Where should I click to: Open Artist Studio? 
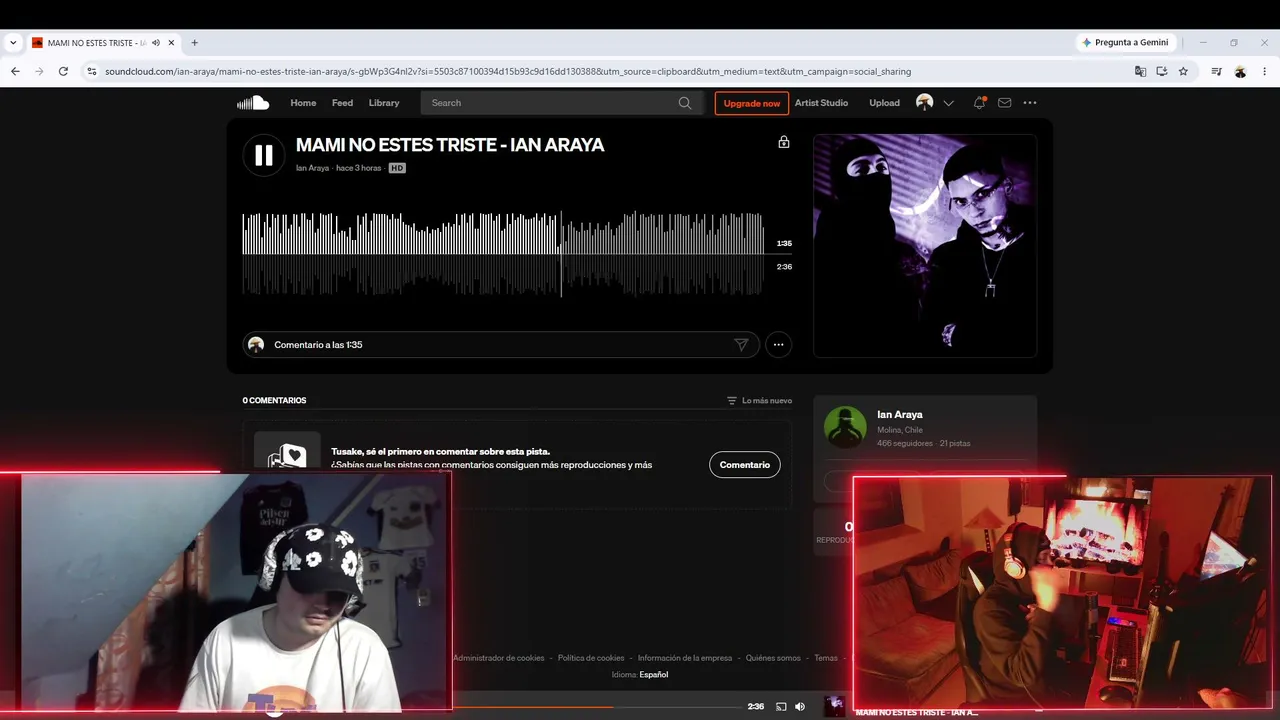821,103
